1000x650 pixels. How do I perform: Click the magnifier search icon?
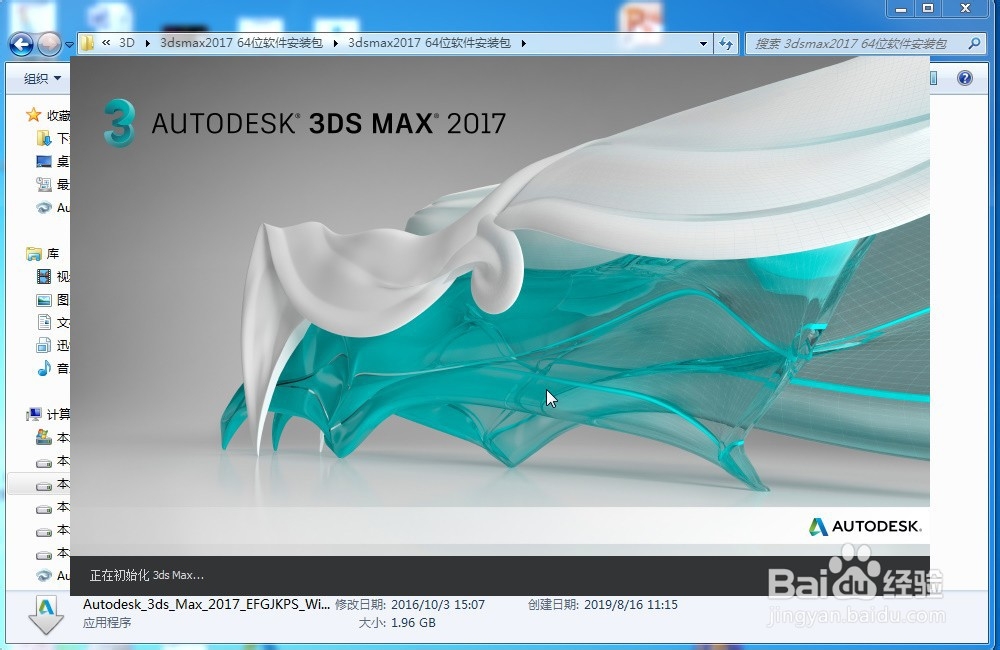(974, 43)
